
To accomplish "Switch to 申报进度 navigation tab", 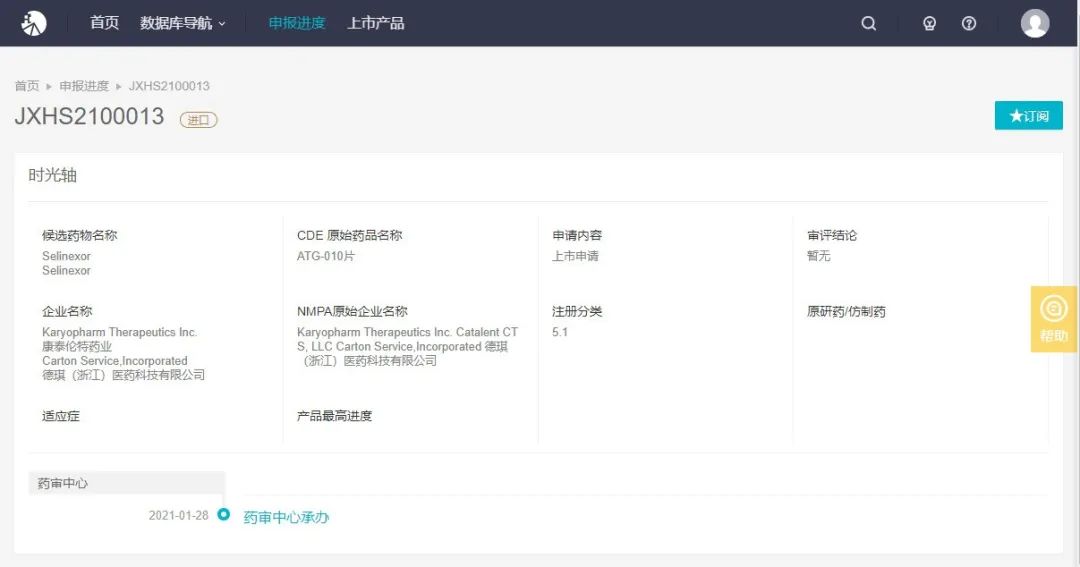I will pos(297,23).
